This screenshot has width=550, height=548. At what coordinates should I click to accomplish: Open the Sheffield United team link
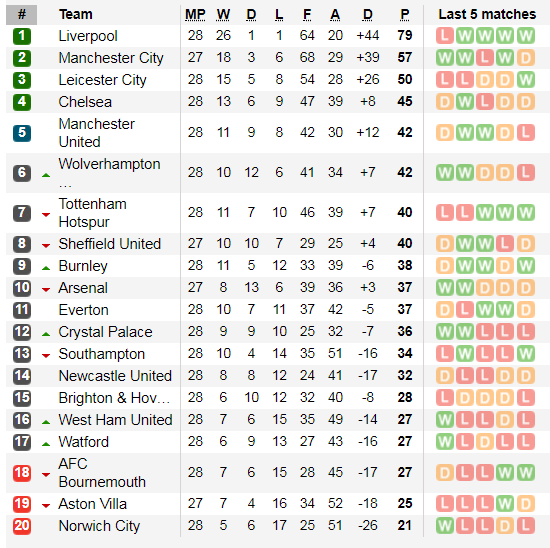pyautogui.click(x=109, y=244)
